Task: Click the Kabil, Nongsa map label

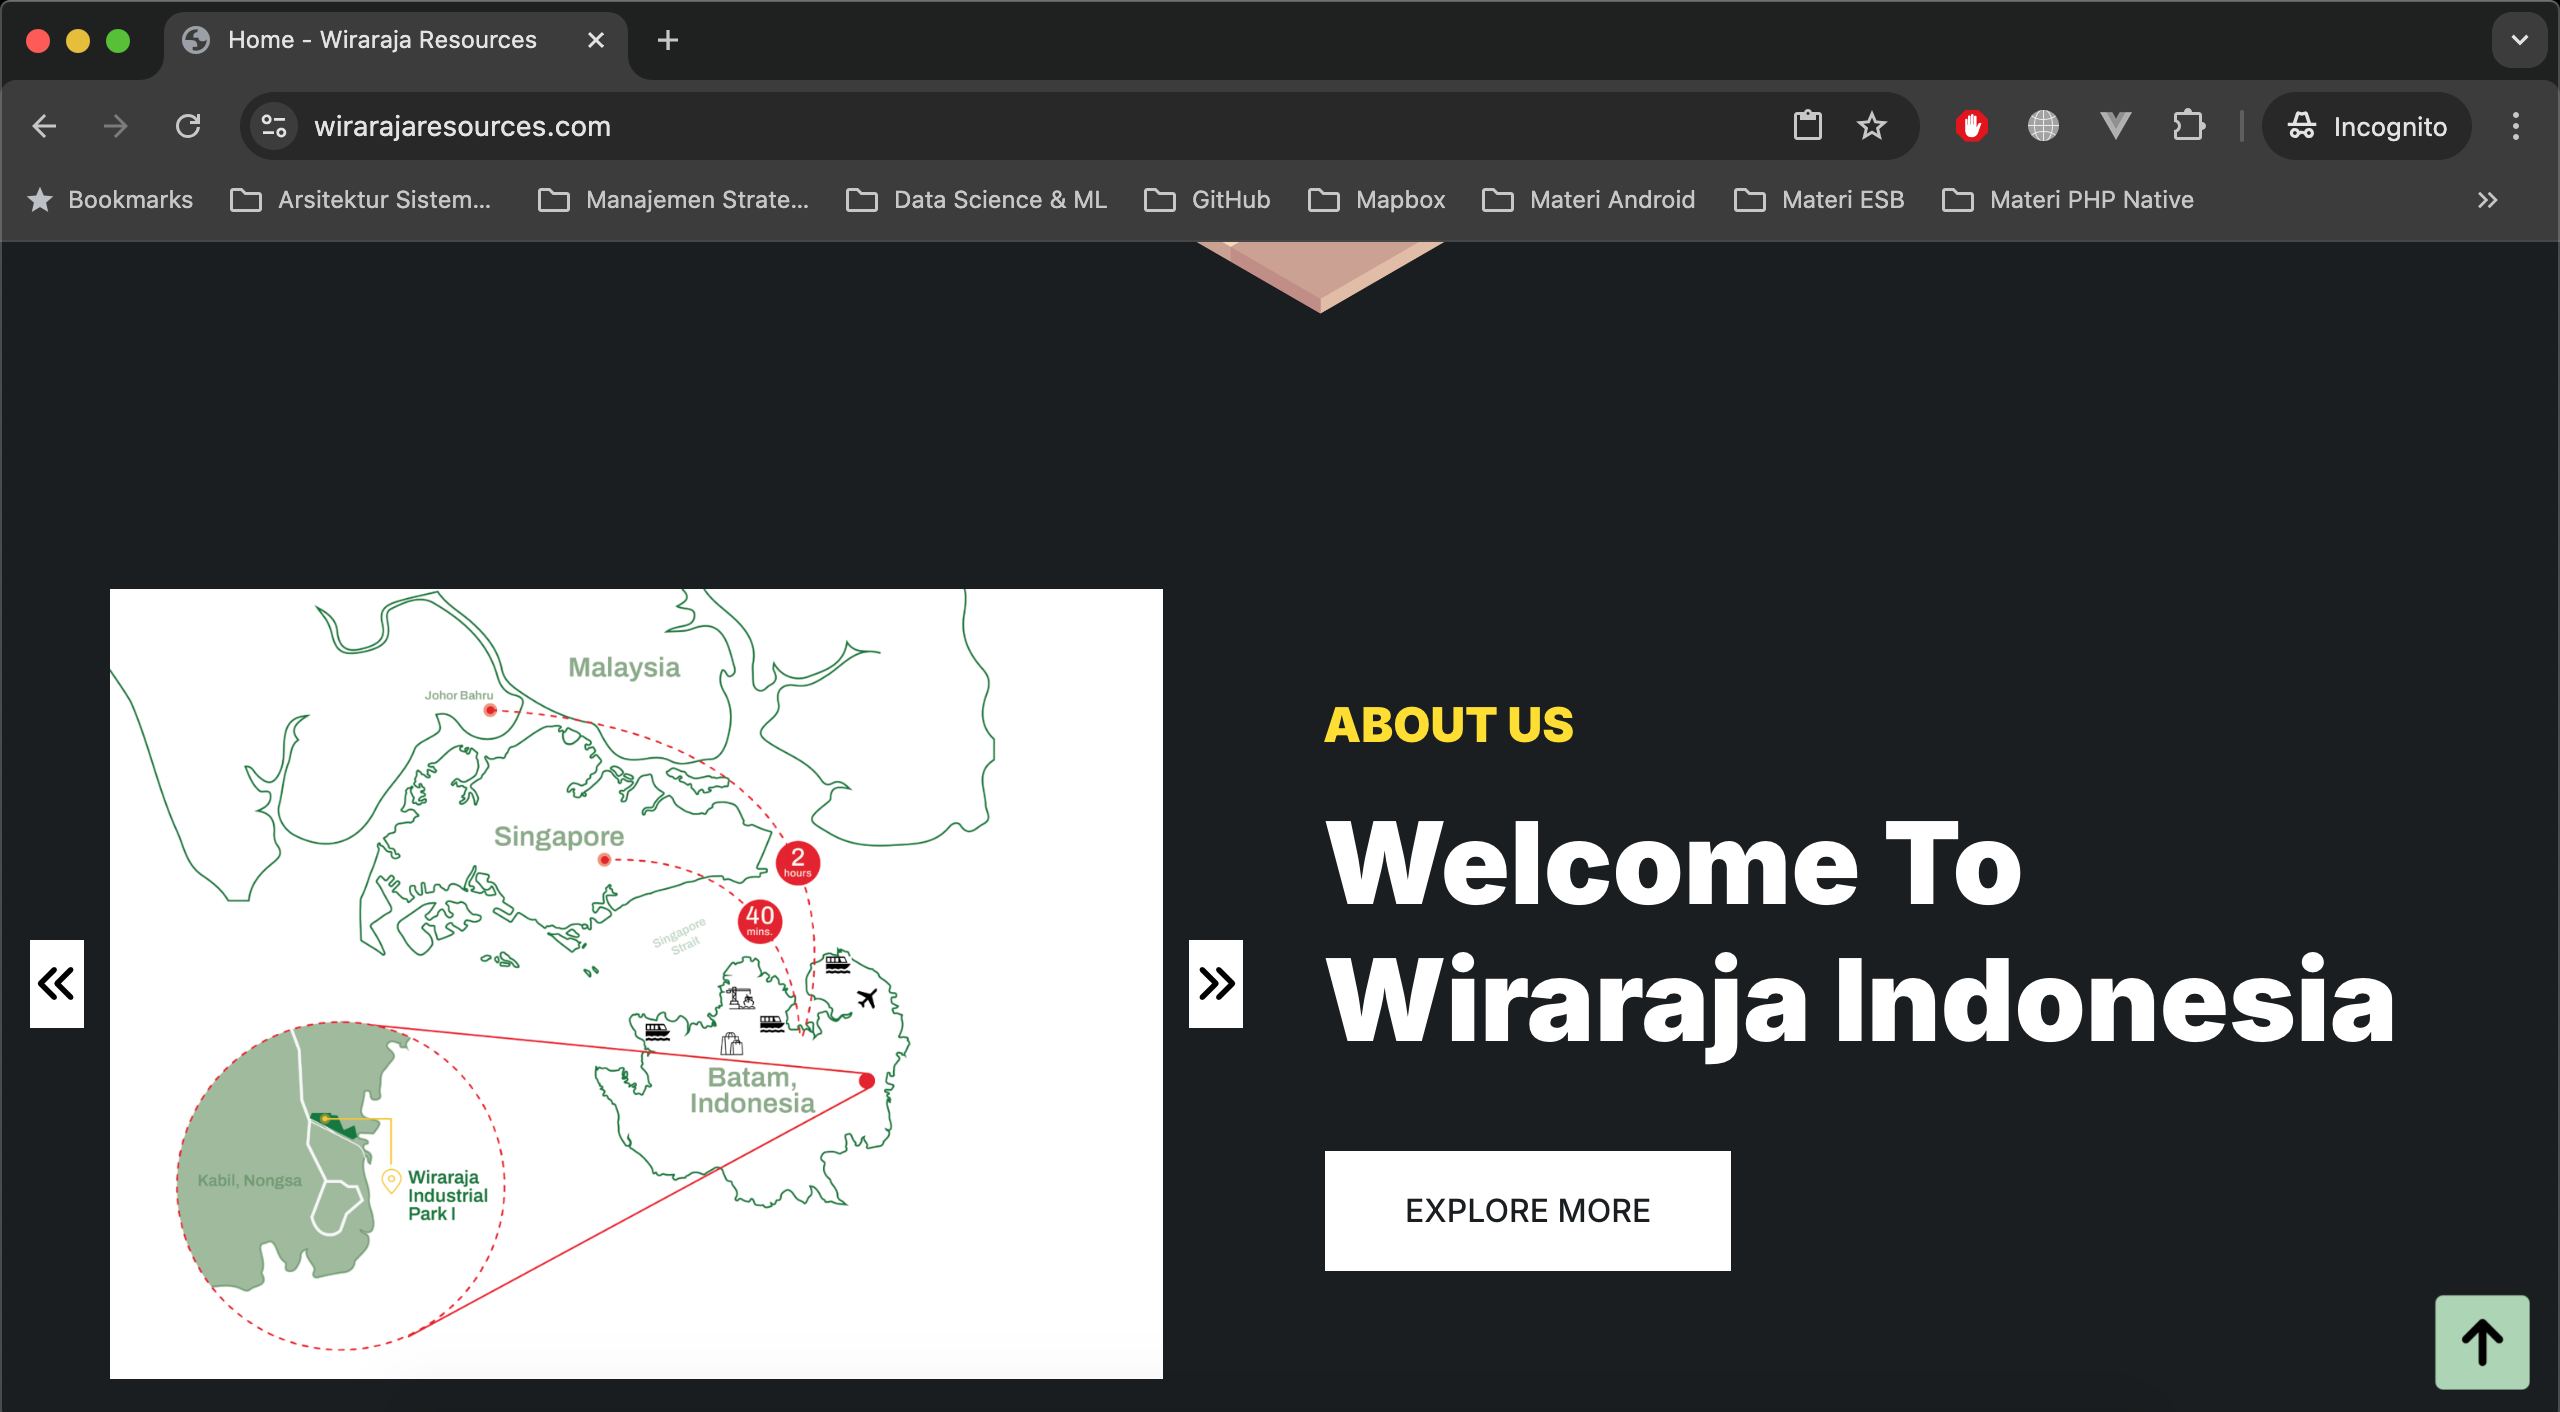Action: (250, 1180)
